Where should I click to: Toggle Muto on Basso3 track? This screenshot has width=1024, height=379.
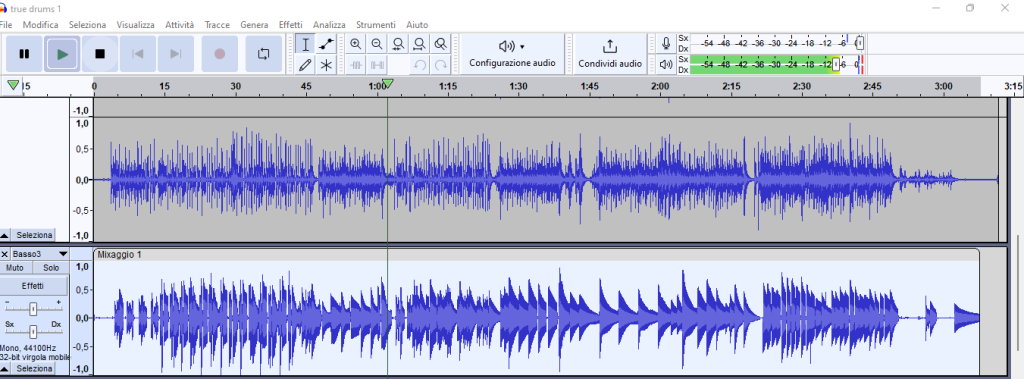pyautogui.click(x=15, y=268)
